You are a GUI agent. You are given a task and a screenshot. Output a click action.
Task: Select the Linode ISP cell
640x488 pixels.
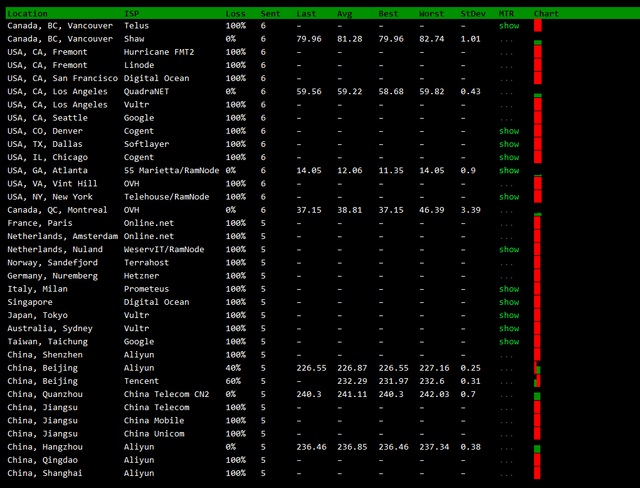[x=139, y=65]
